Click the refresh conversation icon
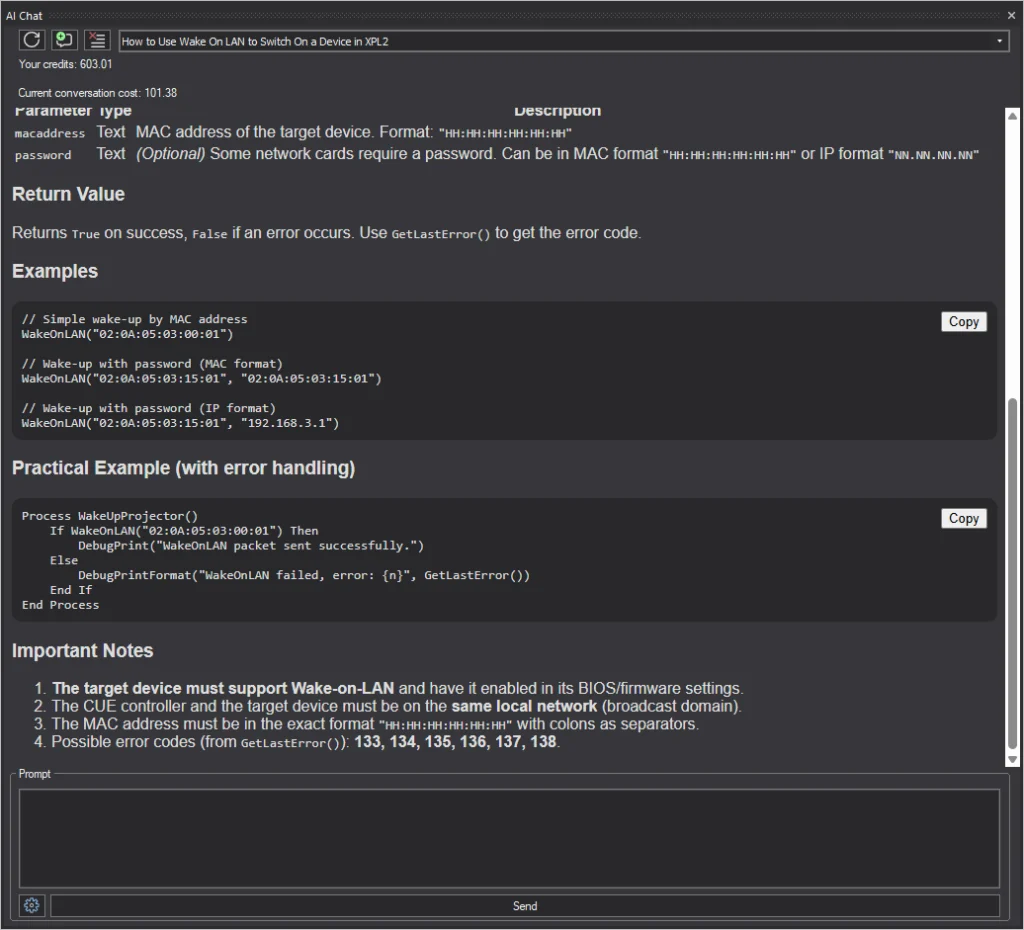 [x=32, y=40]
